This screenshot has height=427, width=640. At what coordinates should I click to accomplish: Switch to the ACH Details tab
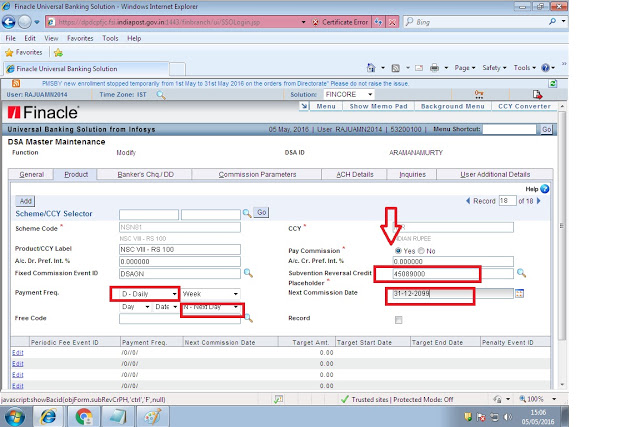355,174
